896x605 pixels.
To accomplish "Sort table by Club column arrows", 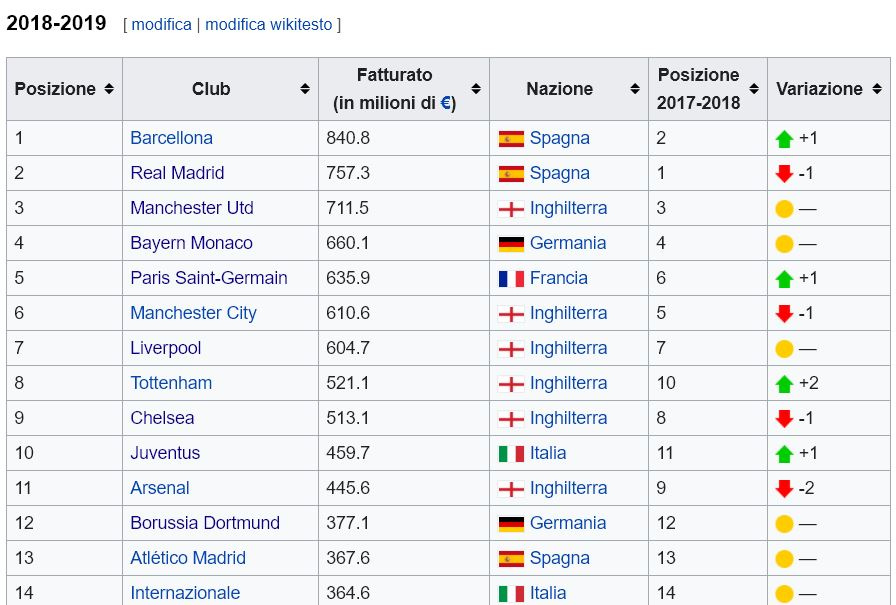I will (305, 89).
